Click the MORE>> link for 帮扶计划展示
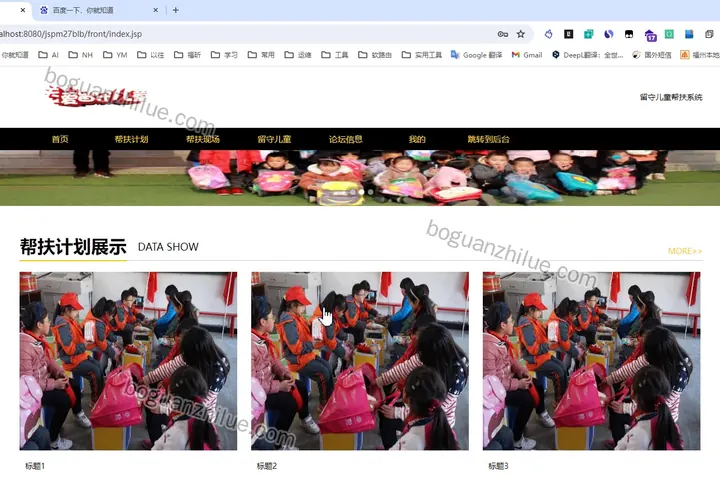This screenshot has height=480, width=720. 685,251
